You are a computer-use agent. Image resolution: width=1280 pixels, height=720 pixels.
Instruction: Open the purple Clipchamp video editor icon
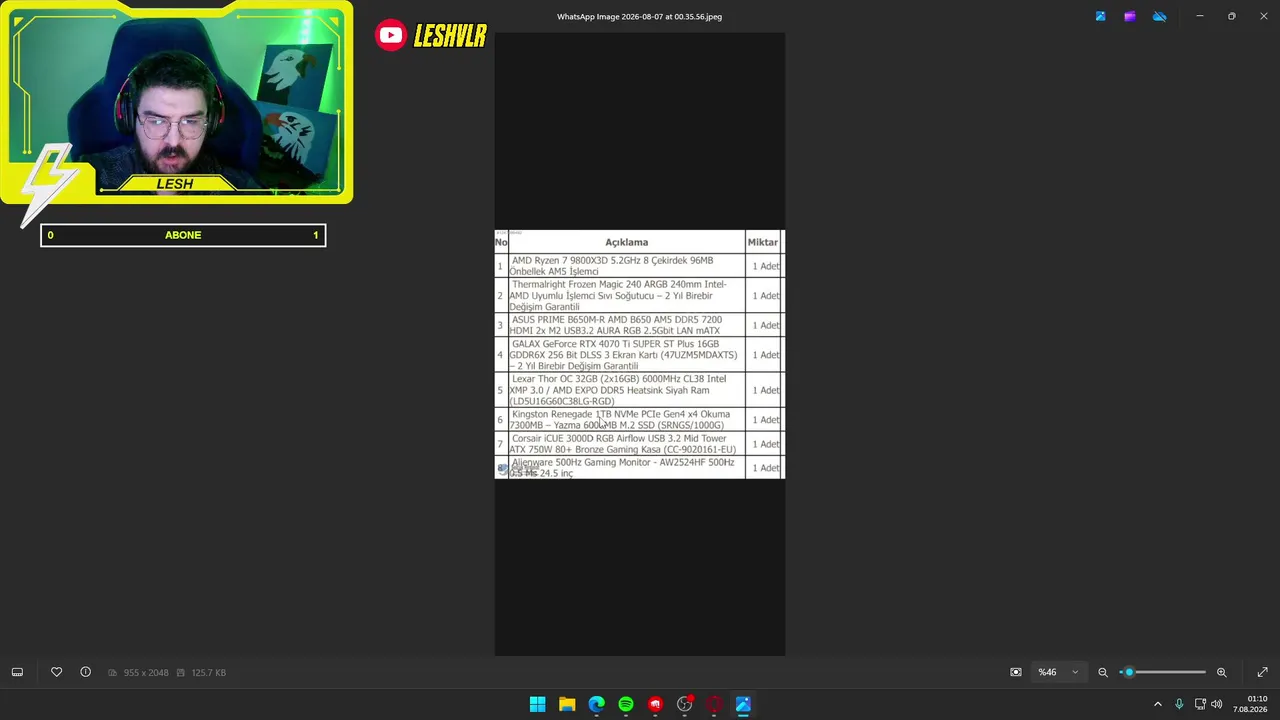pyautogui.click(x=1130, y=16)
